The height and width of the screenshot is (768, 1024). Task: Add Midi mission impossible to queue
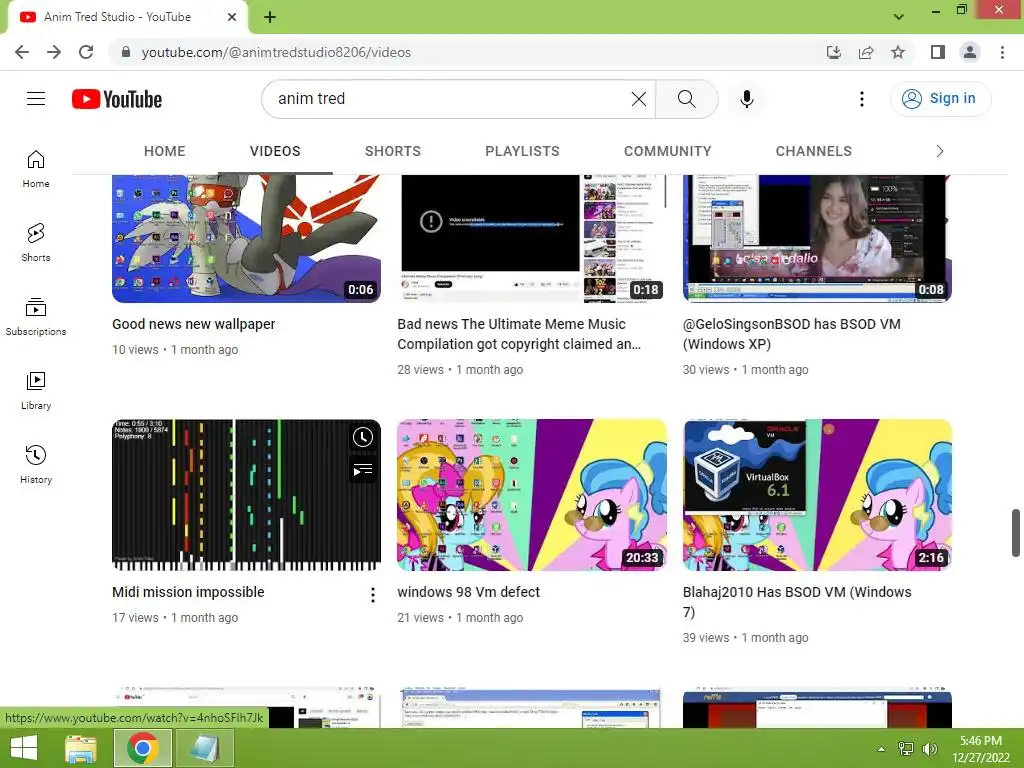click(362, 470)
